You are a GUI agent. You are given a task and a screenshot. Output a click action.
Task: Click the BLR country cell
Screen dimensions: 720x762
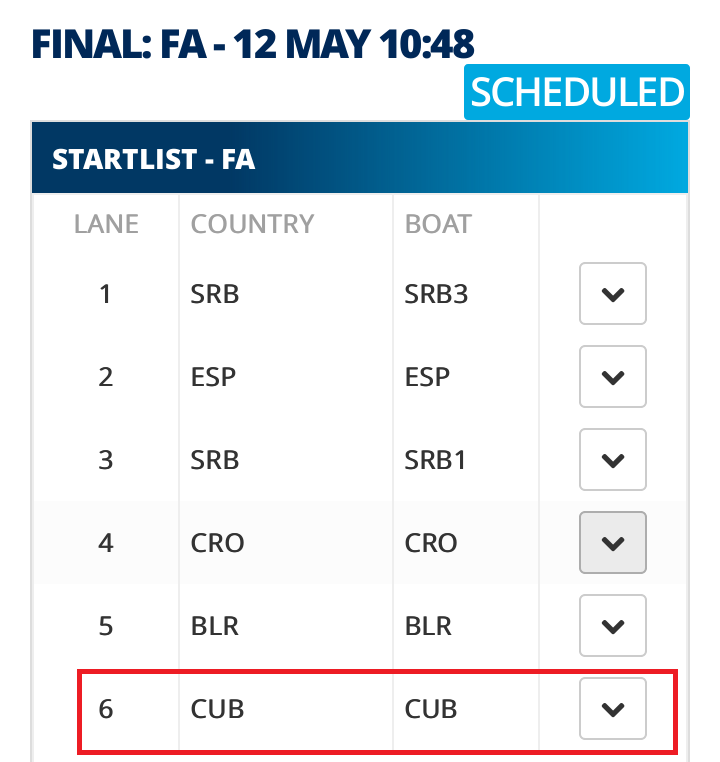tap(286, 626)
